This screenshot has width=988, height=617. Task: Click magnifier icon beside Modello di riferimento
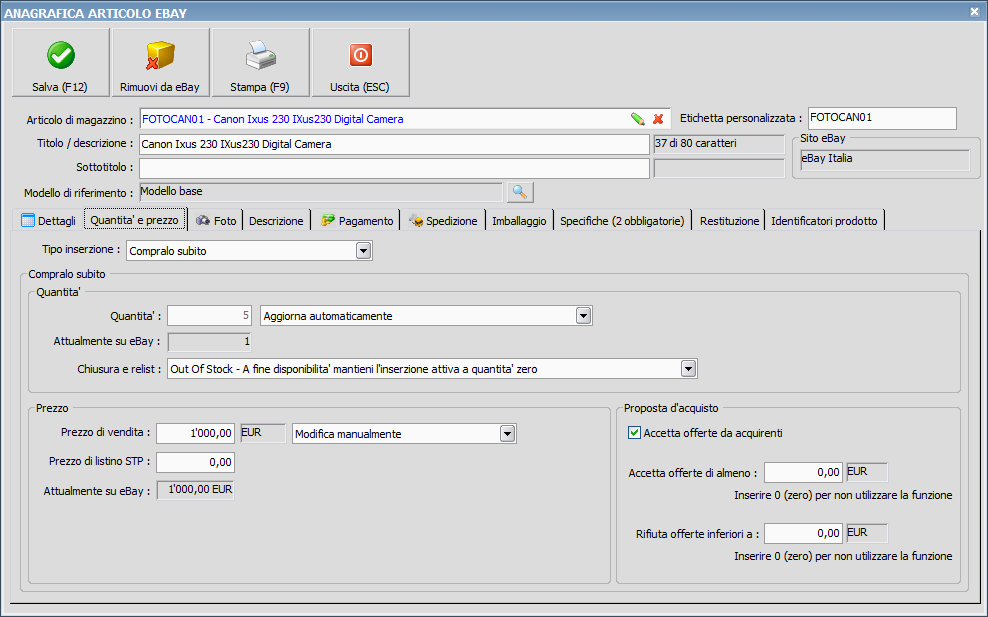point(520,192)
